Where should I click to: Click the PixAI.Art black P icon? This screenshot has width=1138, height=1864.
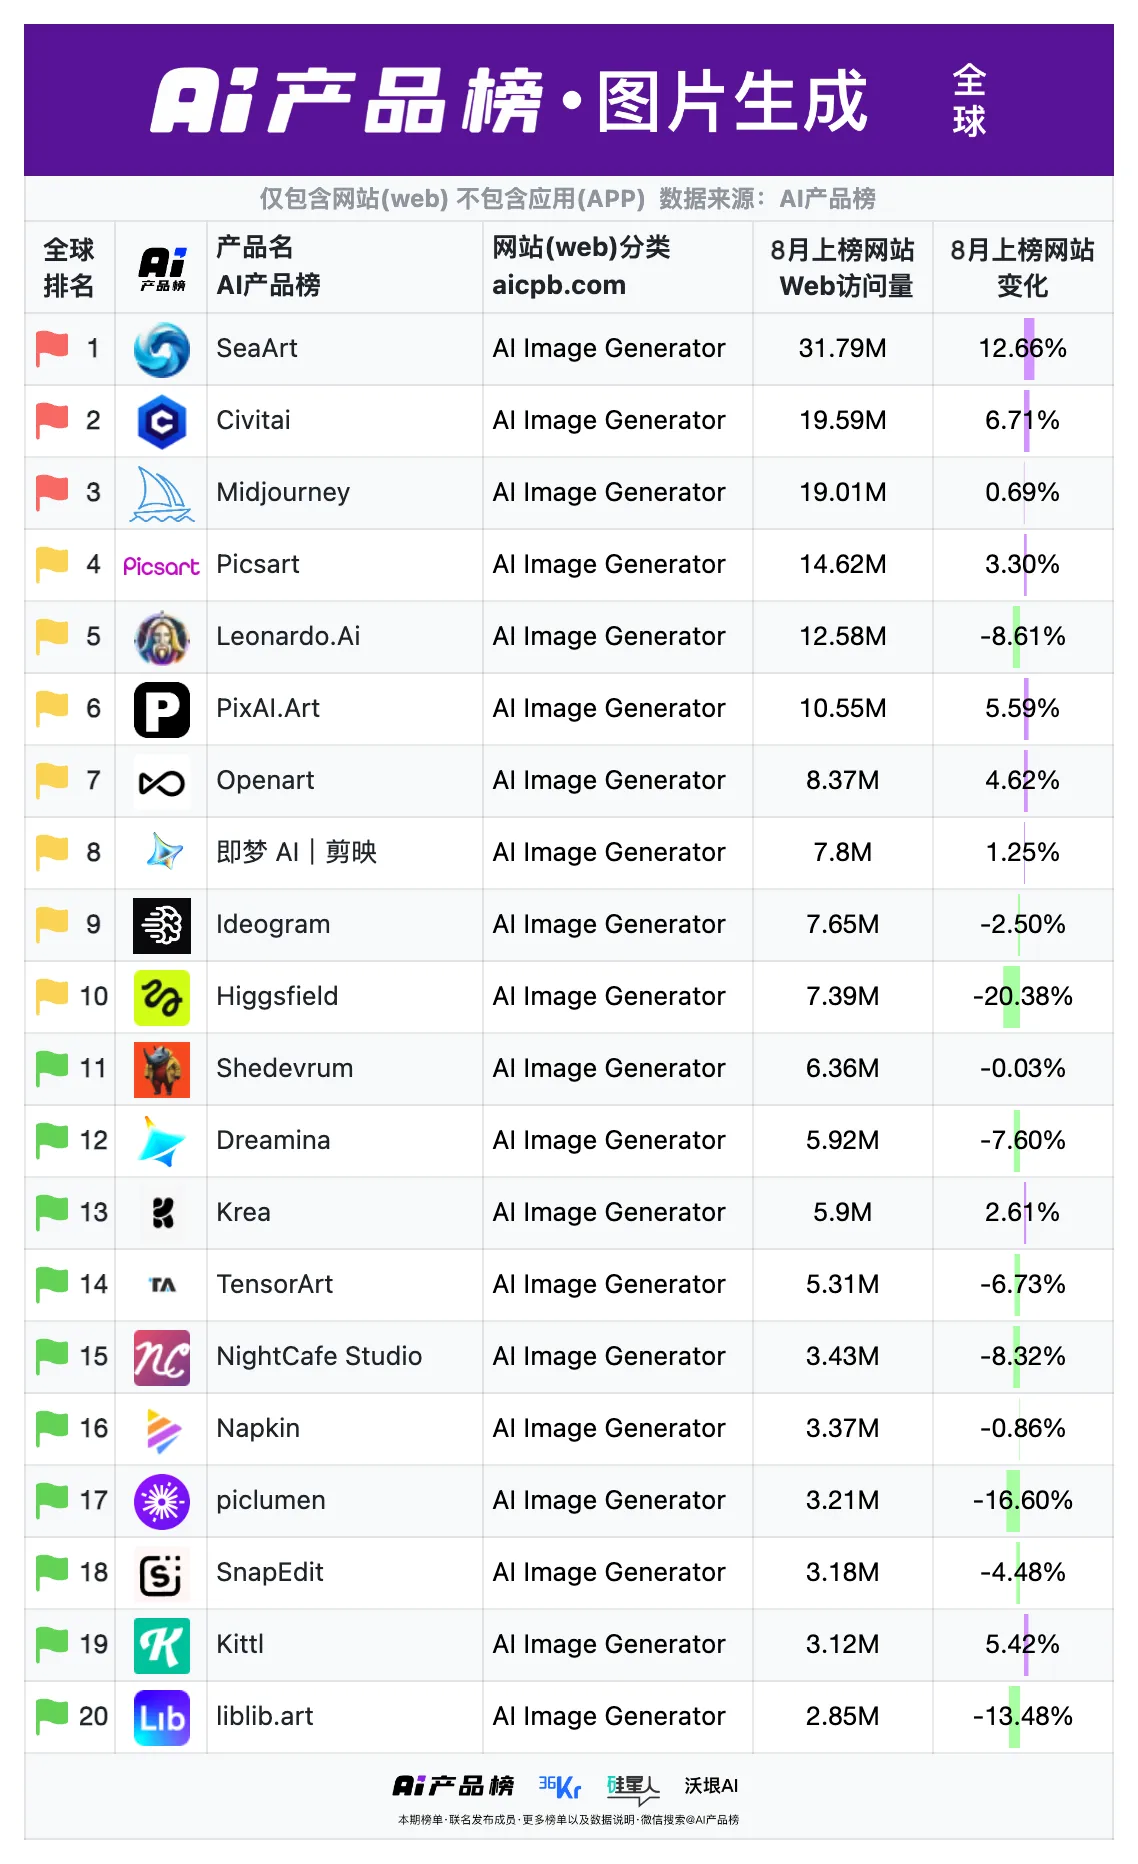pos(162,710)
